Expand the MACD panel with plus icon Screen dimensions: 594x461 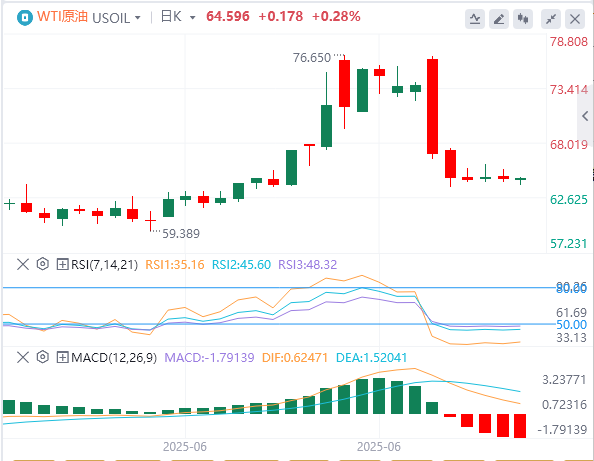[62, 357]
